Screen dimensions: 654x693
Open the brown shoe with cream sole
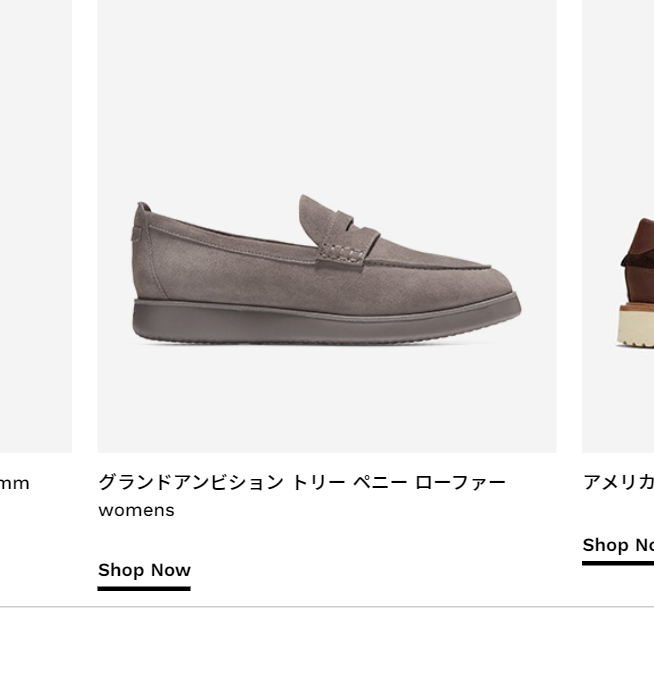coord(635,283)
